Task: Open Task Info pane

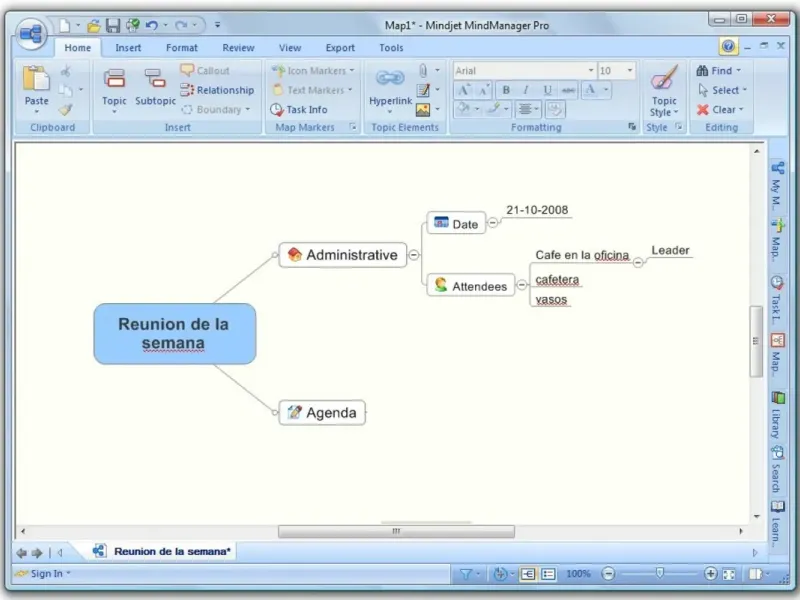Action: [299, 109]
